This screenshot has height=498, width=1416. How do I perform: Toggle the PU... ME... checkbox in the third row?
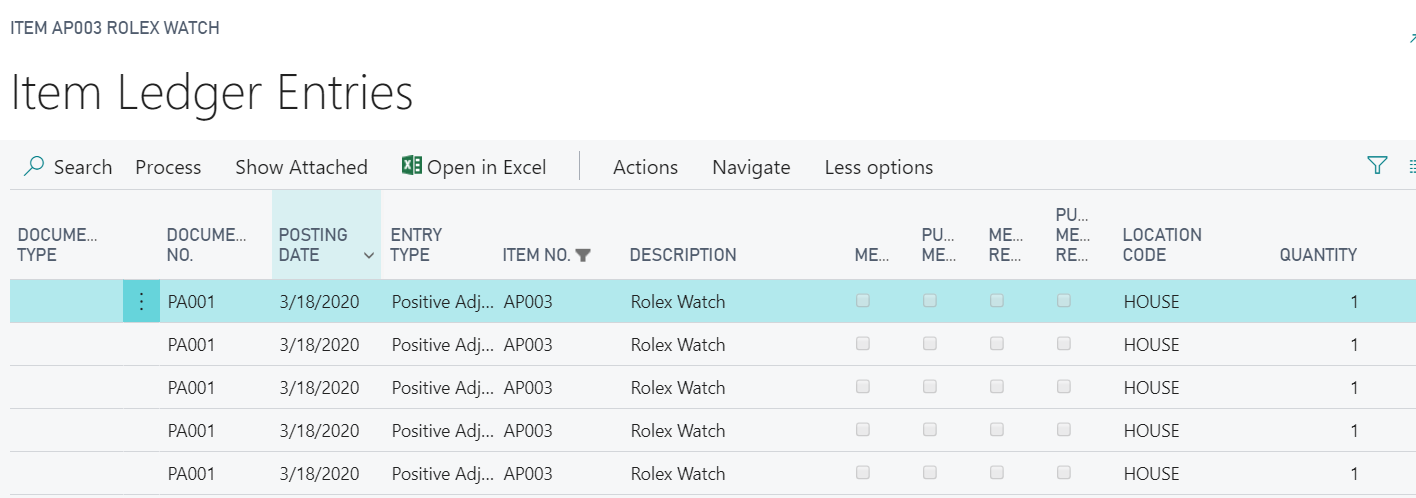click(x=930, y=386)
